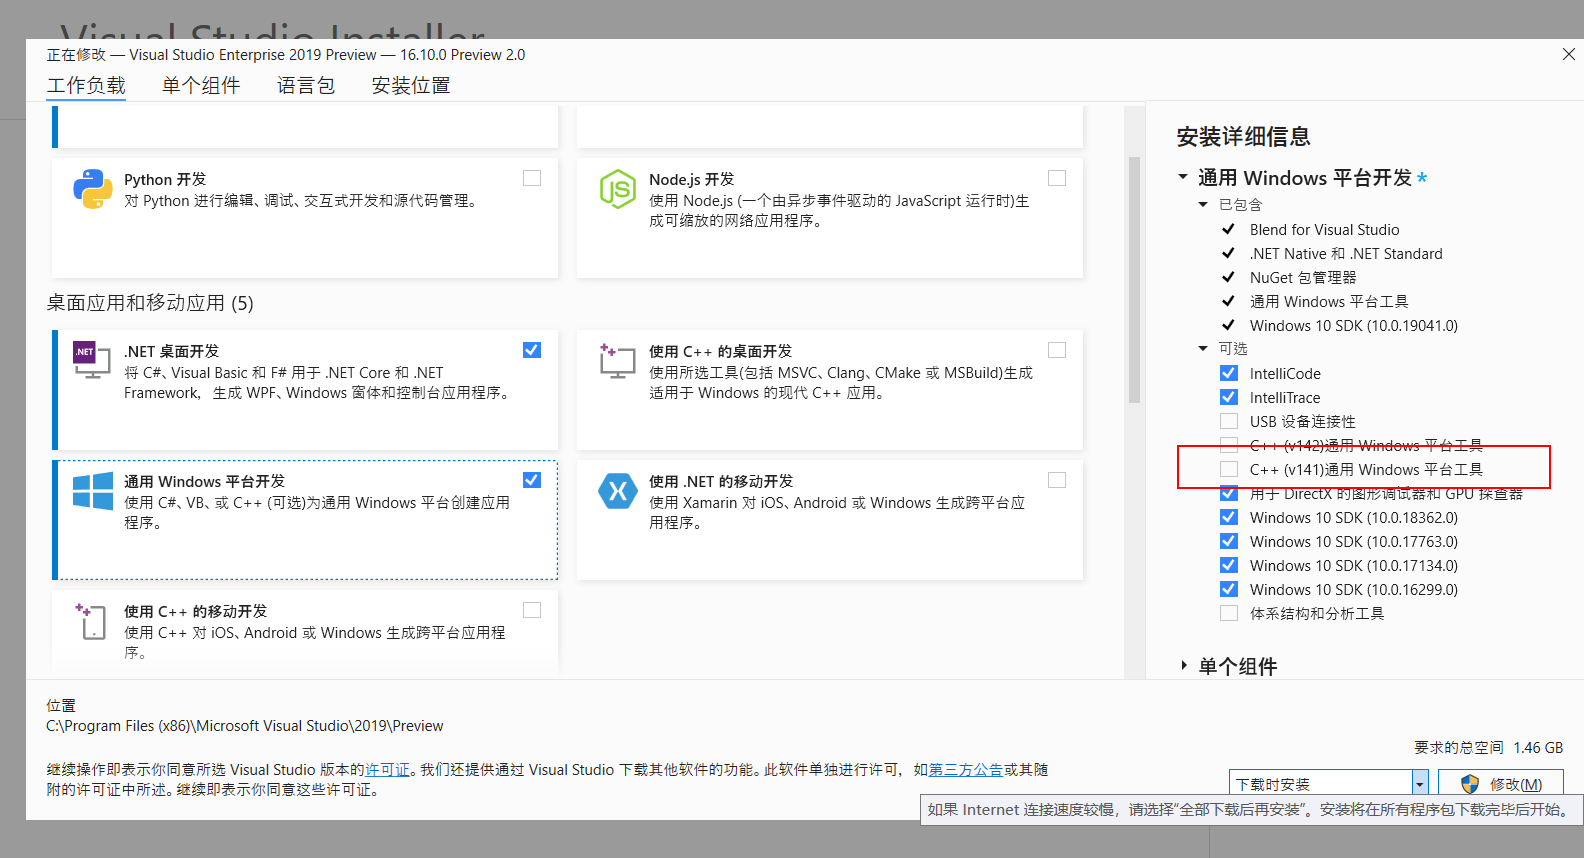1584x858 pixels.
Task: Enable the Node.js 开发 workload checkbox
Action: pyautogui.click(x=1057, y=178)
